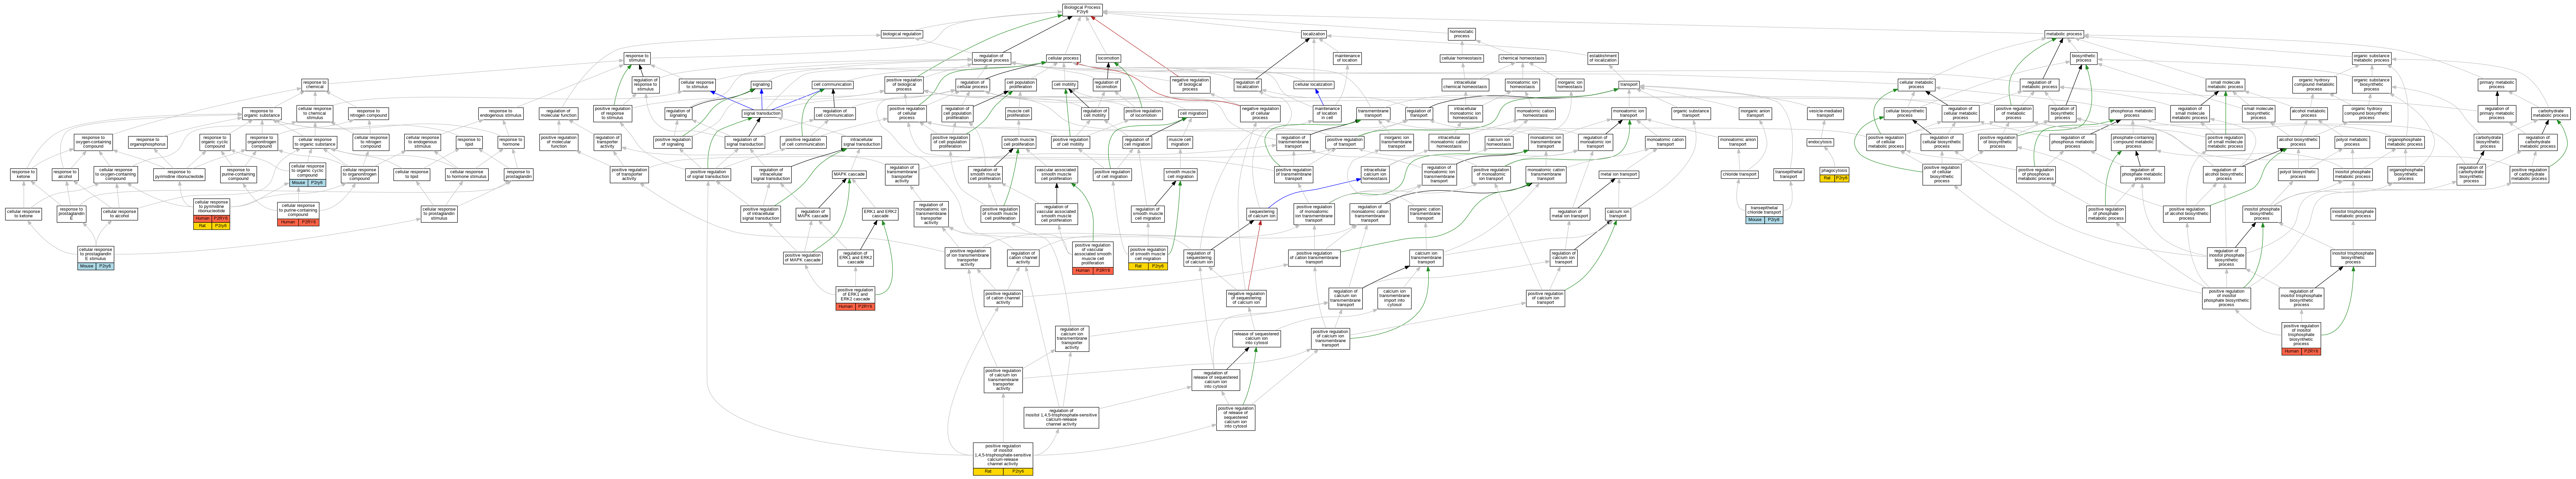Click the 'primary metabolic process' node
This screenshot has width=2576, height=479.
tap(2497, 85)
